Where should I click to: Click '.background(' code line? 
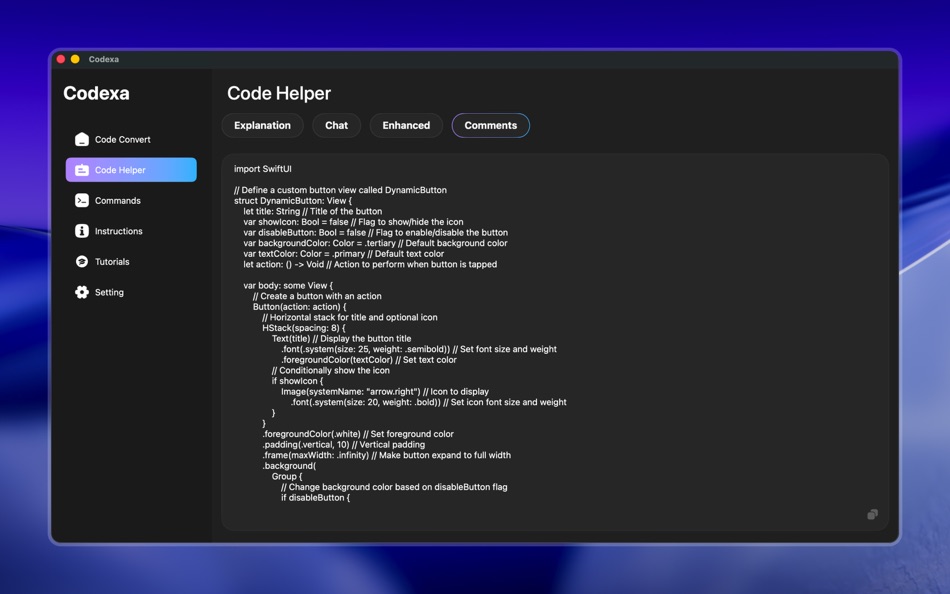(x=289, y=466)
